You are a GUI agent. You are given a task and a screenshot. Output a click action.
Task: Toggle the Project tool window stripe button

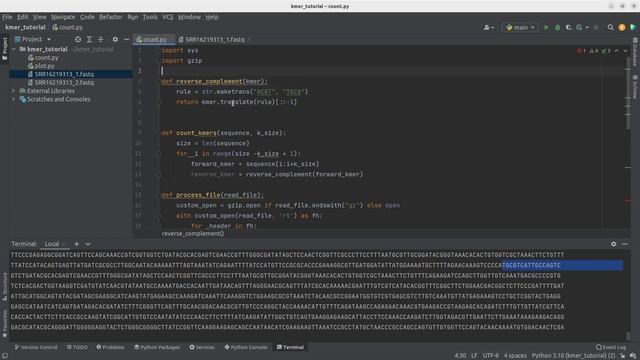point(4,48)
